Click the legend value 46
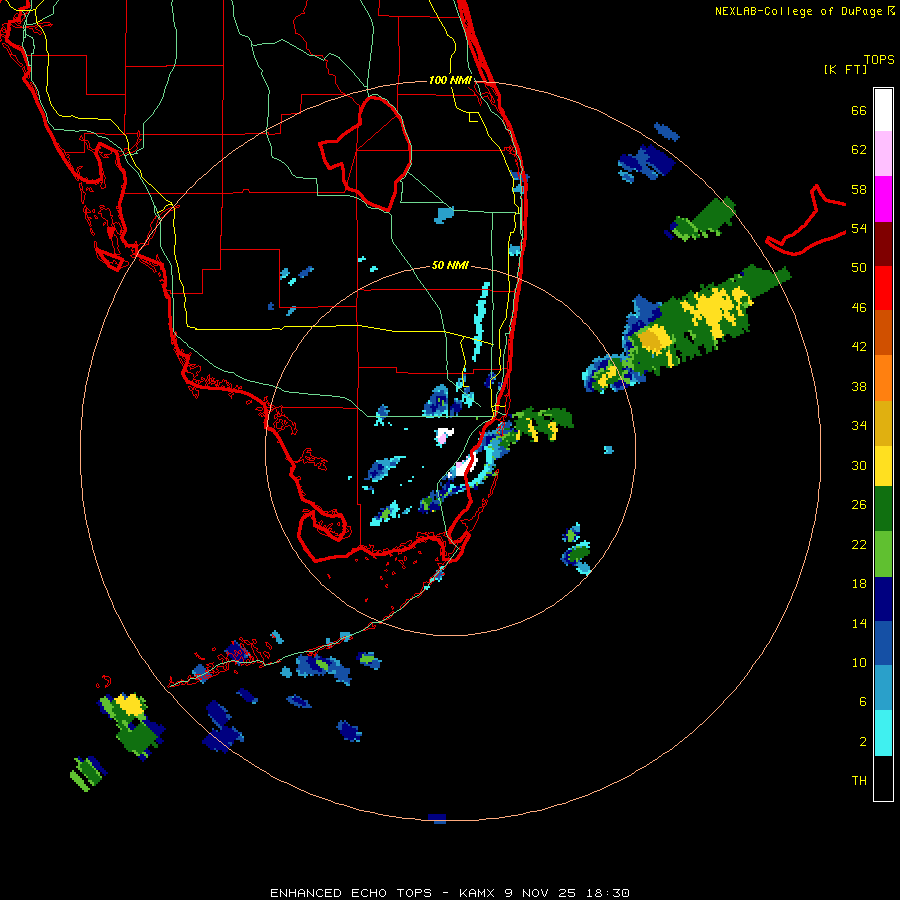 [859, 308]
